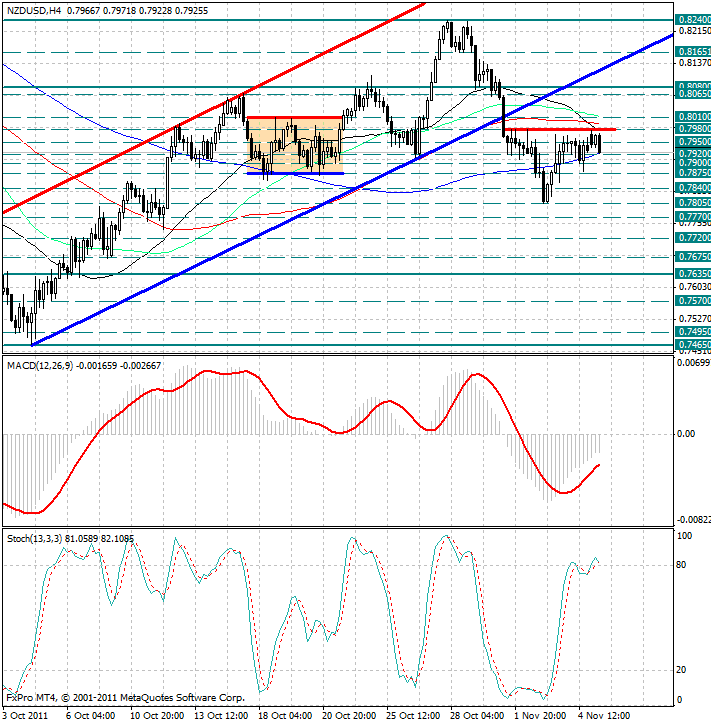
Task: Select the 18 Oct 04:00 time label
Action: click(284, 716)
